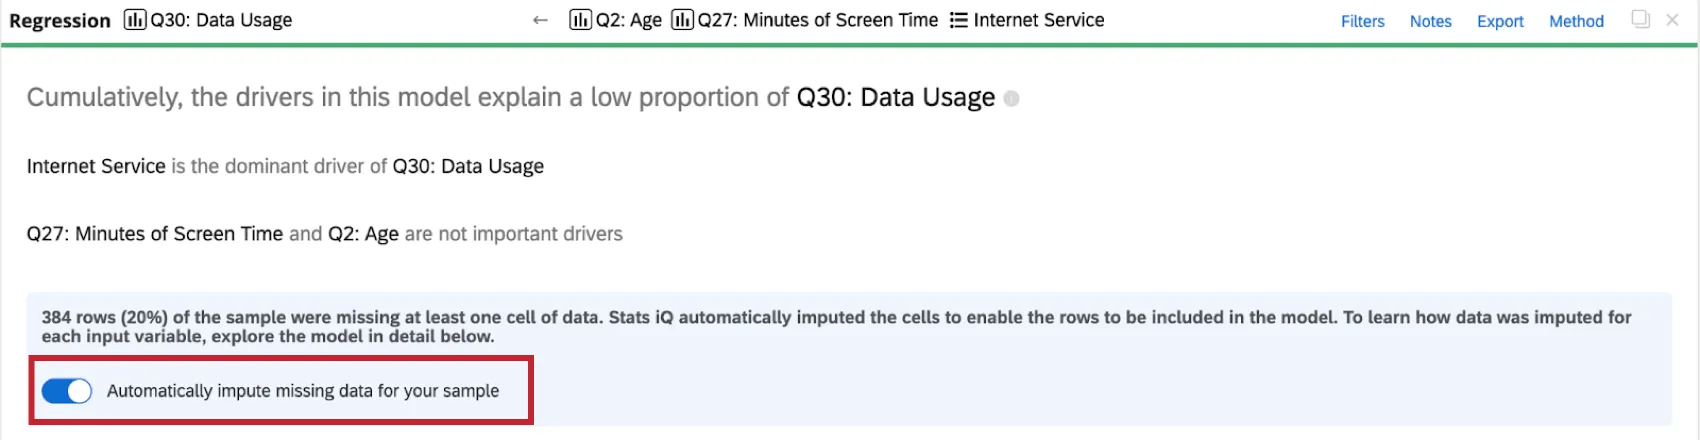The height and width of the screenshot is (440, 1700).
Task: Click the chart icon next to Q2: Age
Action: pyautogui.click(x=580, y=20)
